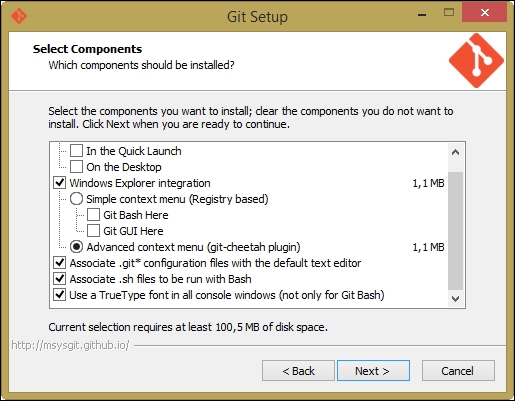Click the Next button to continue
Screen dimensions: 515x401
coord(373,370)
